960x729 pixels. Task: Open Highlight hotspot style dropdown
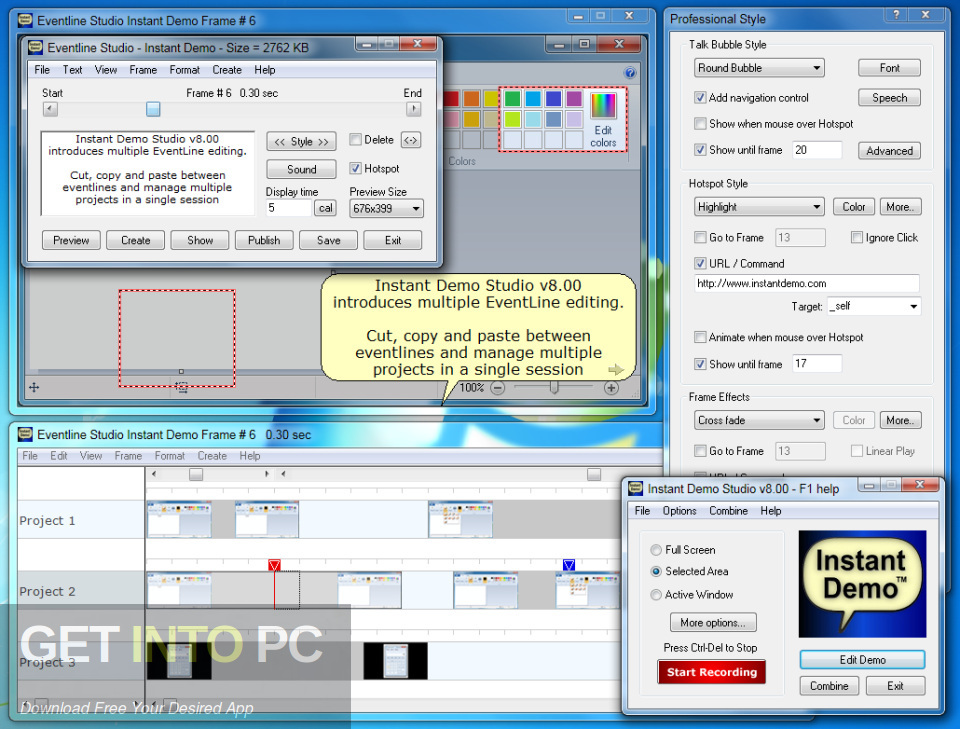point(759,207)
